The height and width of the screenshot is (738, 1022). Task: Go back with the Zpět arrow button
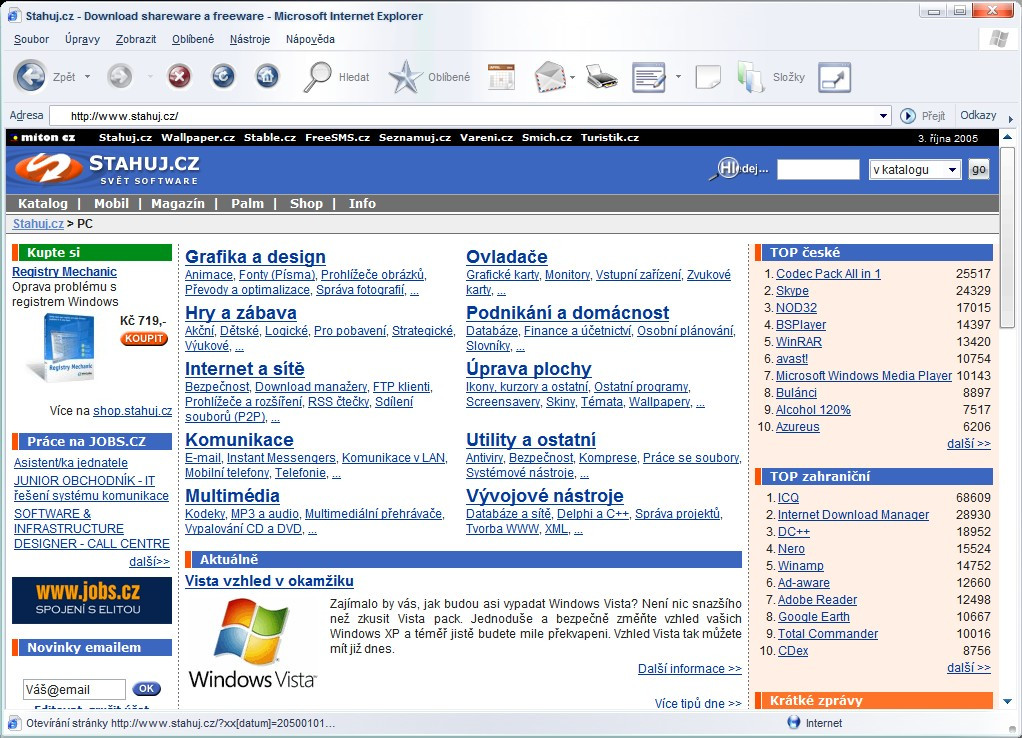click(x=30, y=77)
